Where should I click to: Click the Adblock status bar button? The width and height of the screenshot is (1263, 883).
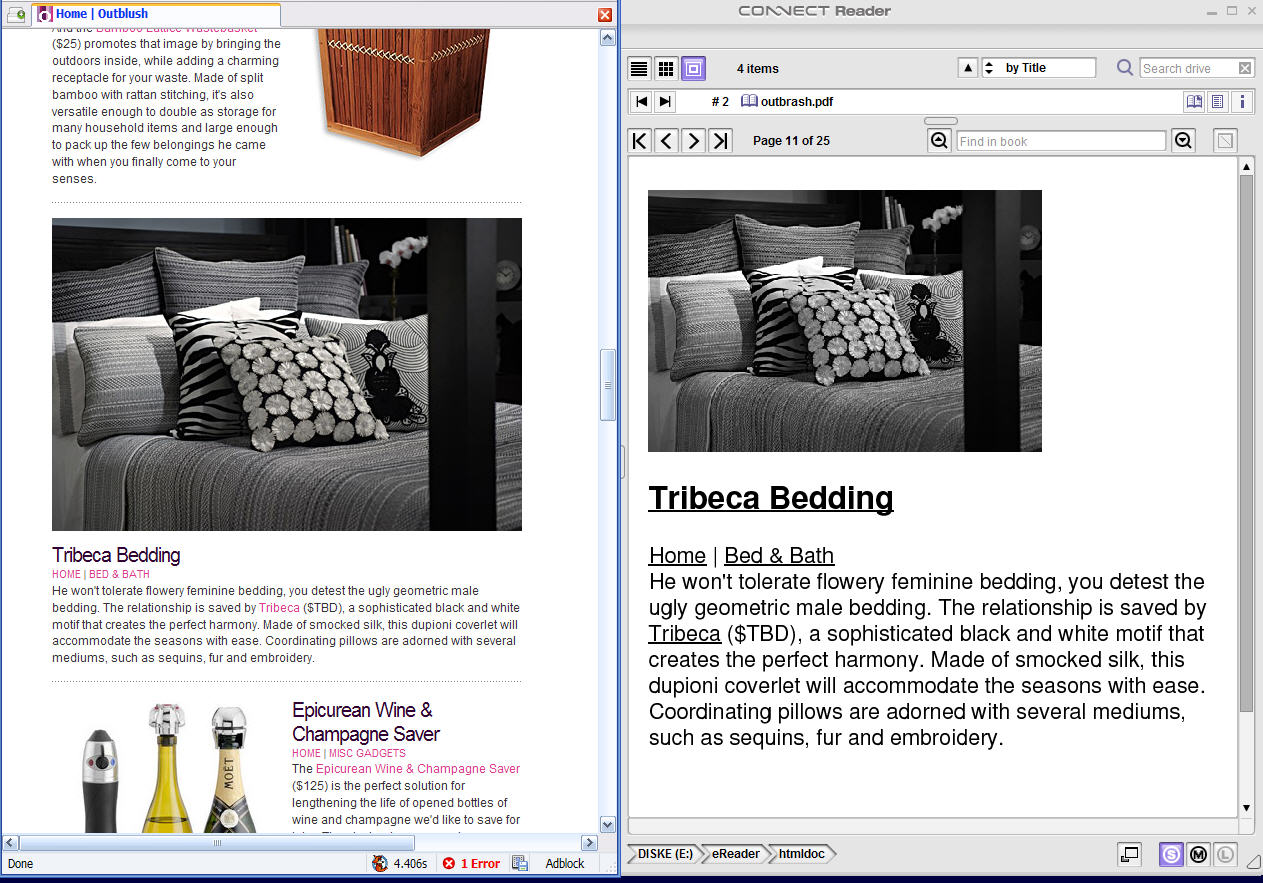click(565, 863)
